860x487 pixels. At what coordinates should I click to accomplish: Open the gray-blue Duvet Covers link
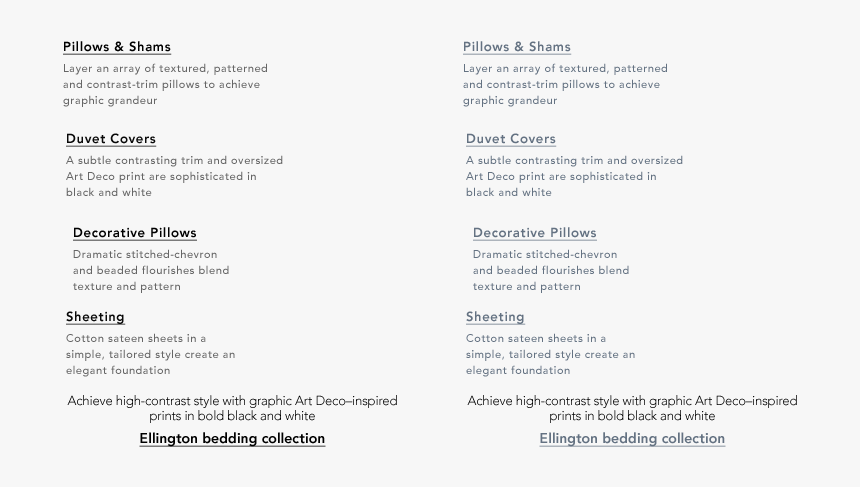(511, 139)
